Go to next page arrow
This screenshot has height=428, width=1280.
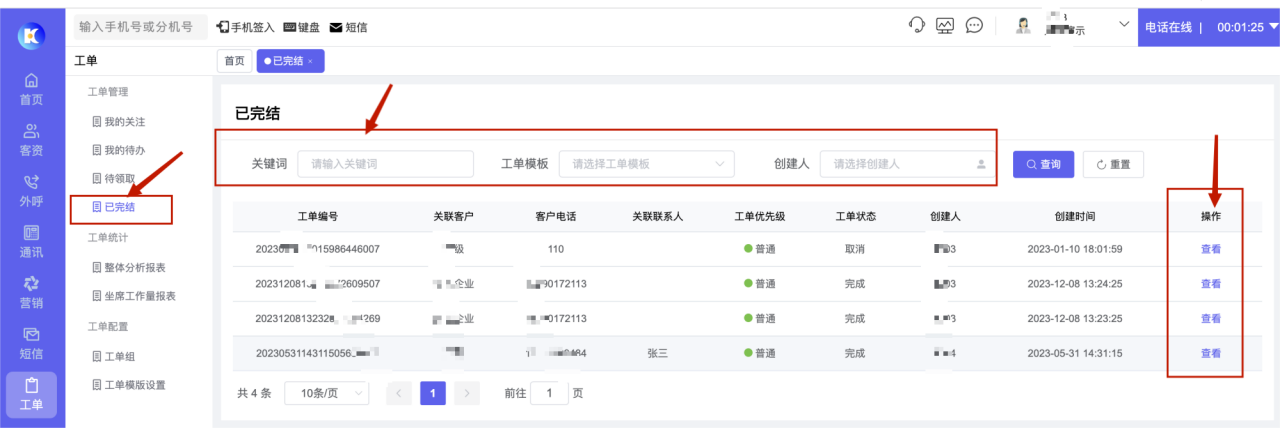[x=467, y=394]
